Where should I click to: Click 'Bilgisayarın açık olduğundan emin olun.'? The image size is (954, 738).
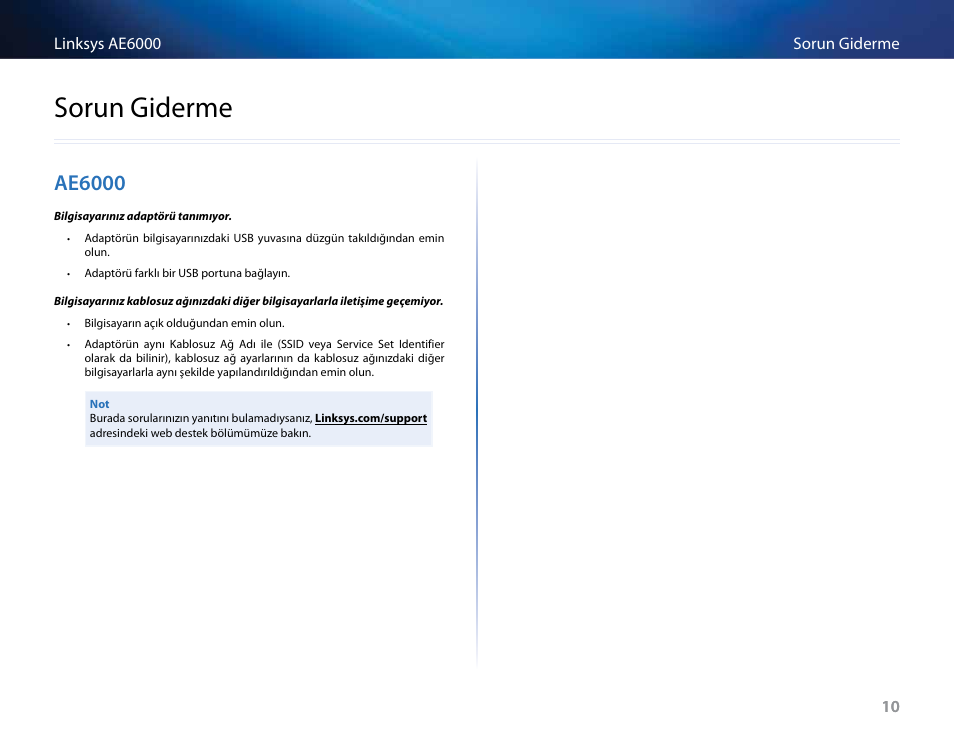[x=184, y=323]
